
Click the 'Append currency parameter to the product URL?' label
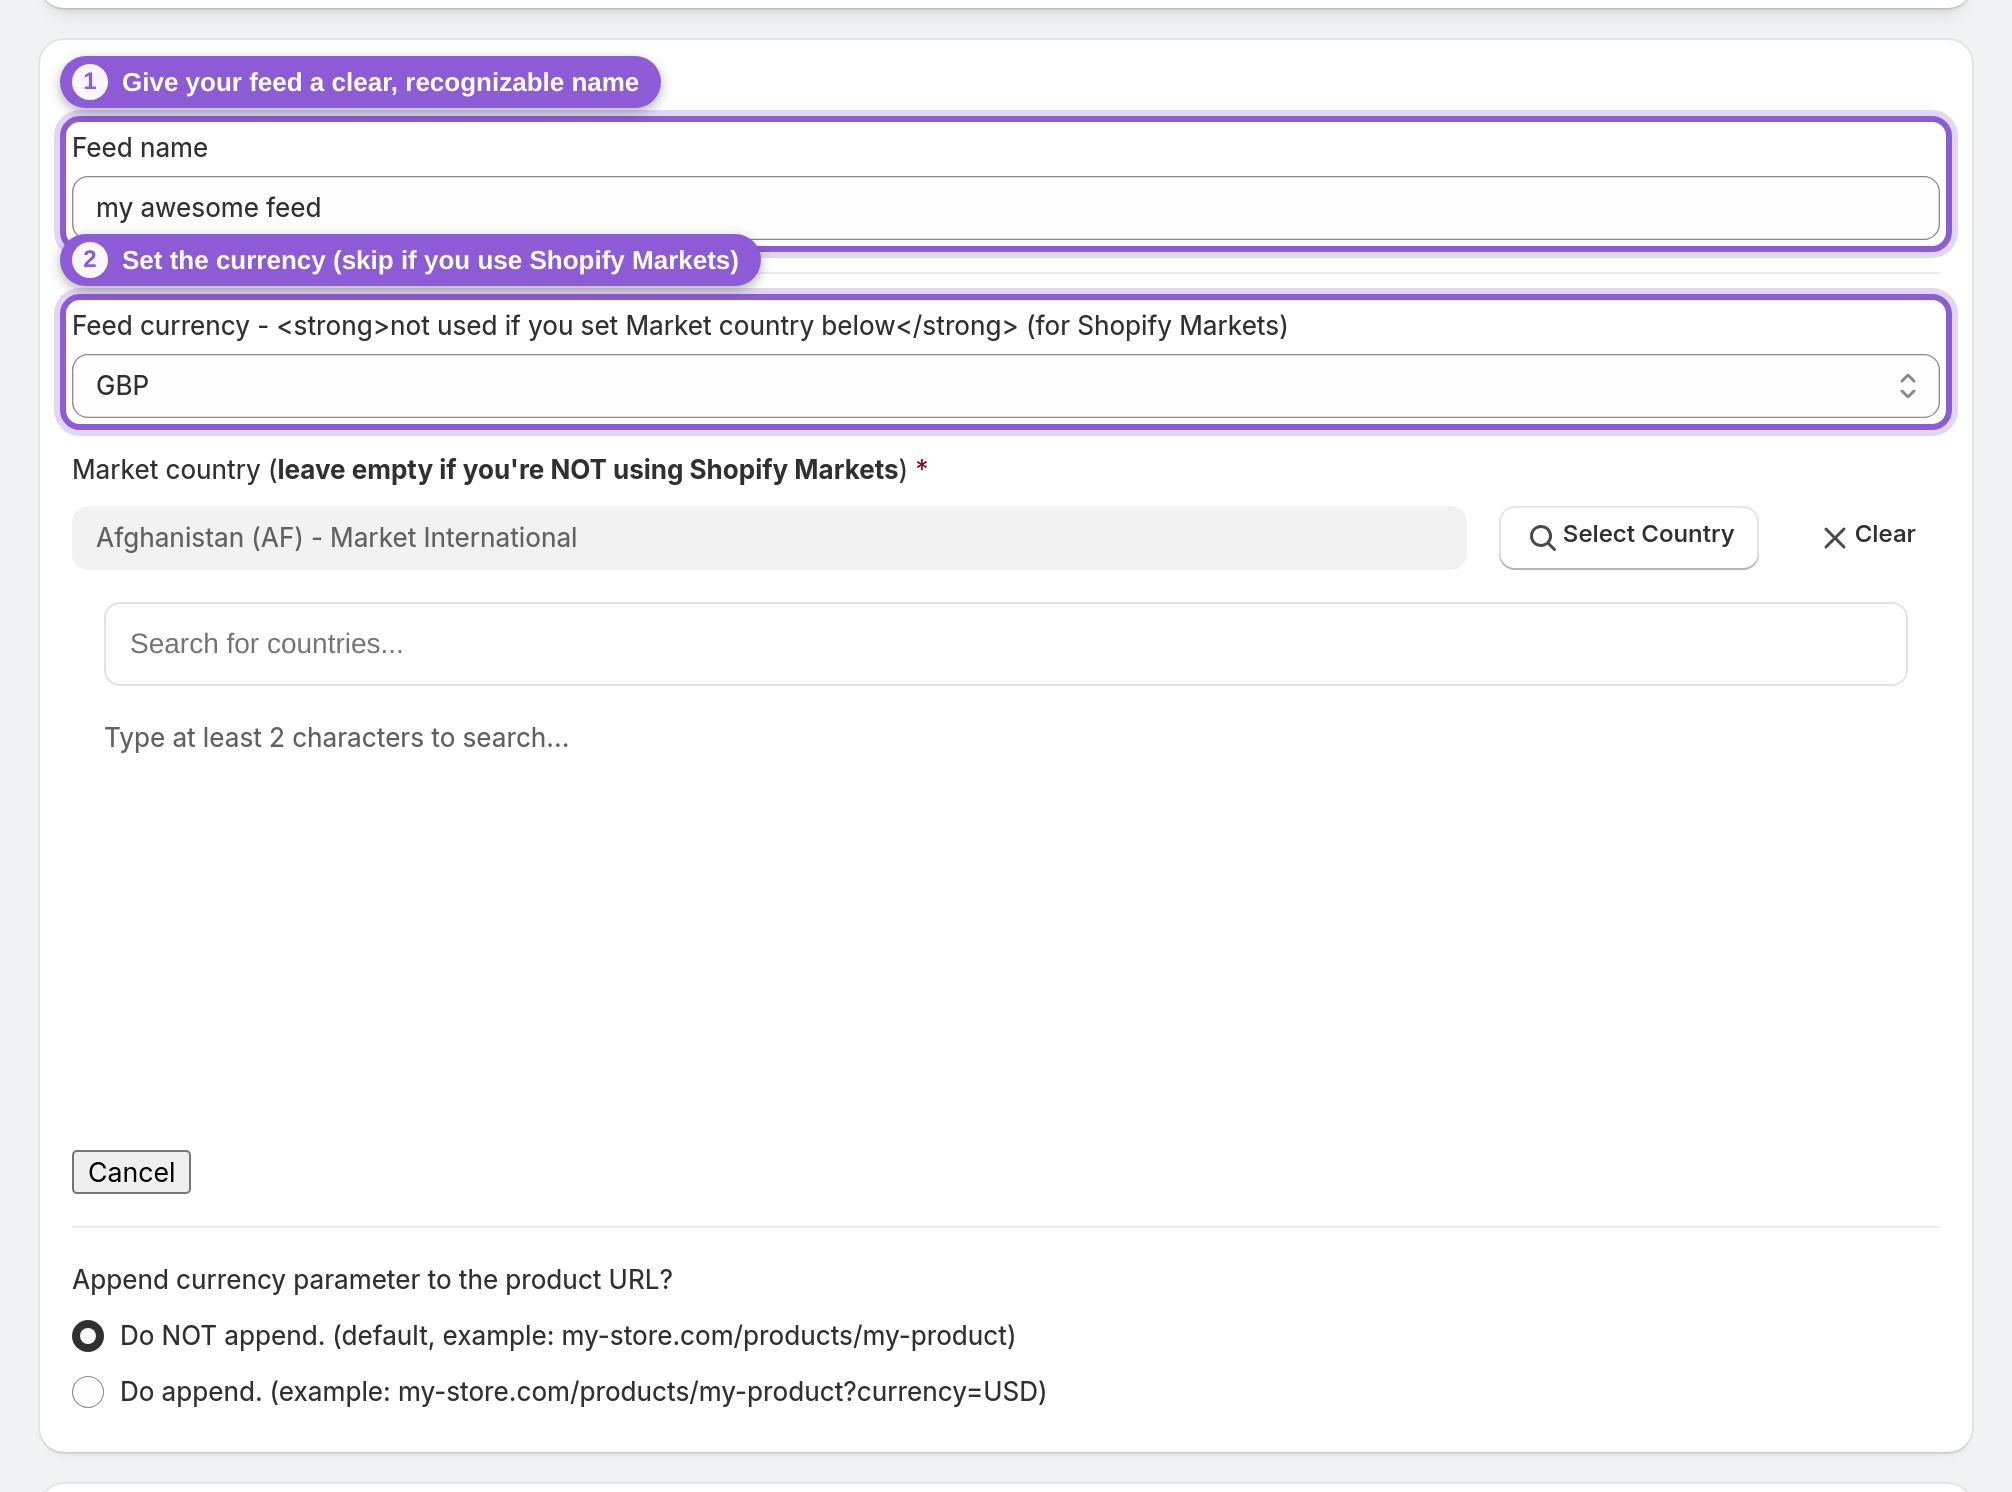click(x=372, y=1280)
